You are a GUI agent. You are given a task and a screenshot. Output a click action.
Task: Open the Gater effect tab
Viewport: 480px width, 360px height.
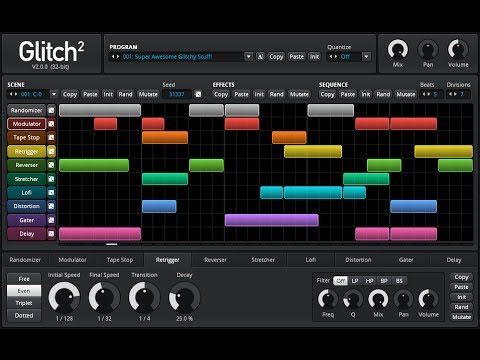click(406, 260)
